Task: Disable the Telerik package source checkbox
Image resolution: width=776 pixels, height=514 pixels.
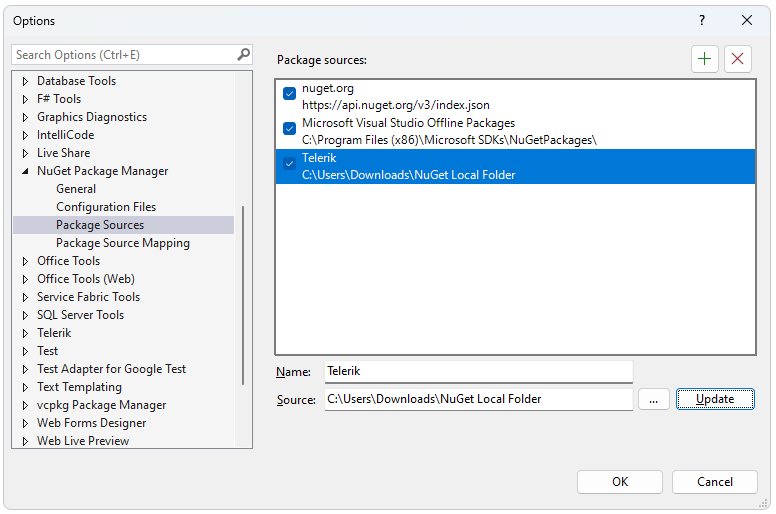Action: coord(290,163)
